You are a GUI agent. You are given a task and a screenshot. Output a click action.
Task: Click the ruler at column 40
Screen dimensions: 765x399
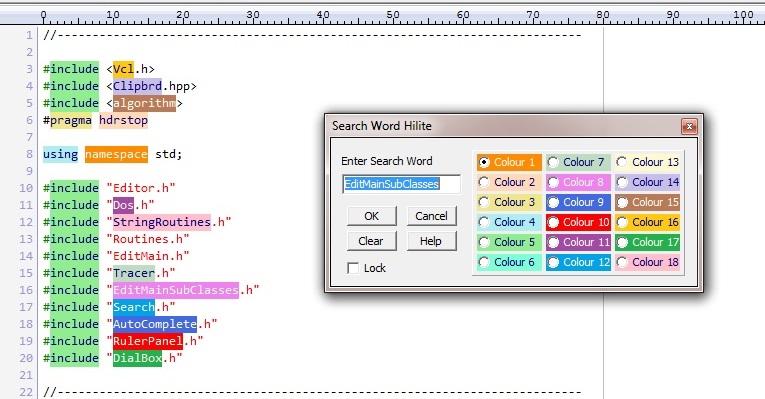[x=323, y=15]
